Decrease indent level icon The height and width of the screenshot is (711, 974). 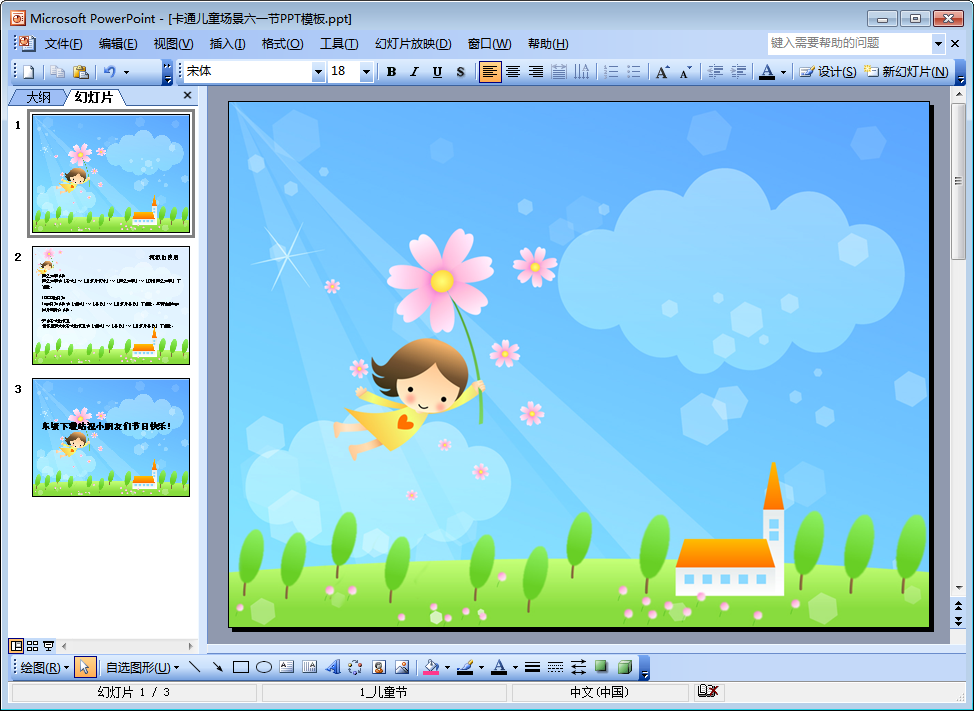pos(715,72)
